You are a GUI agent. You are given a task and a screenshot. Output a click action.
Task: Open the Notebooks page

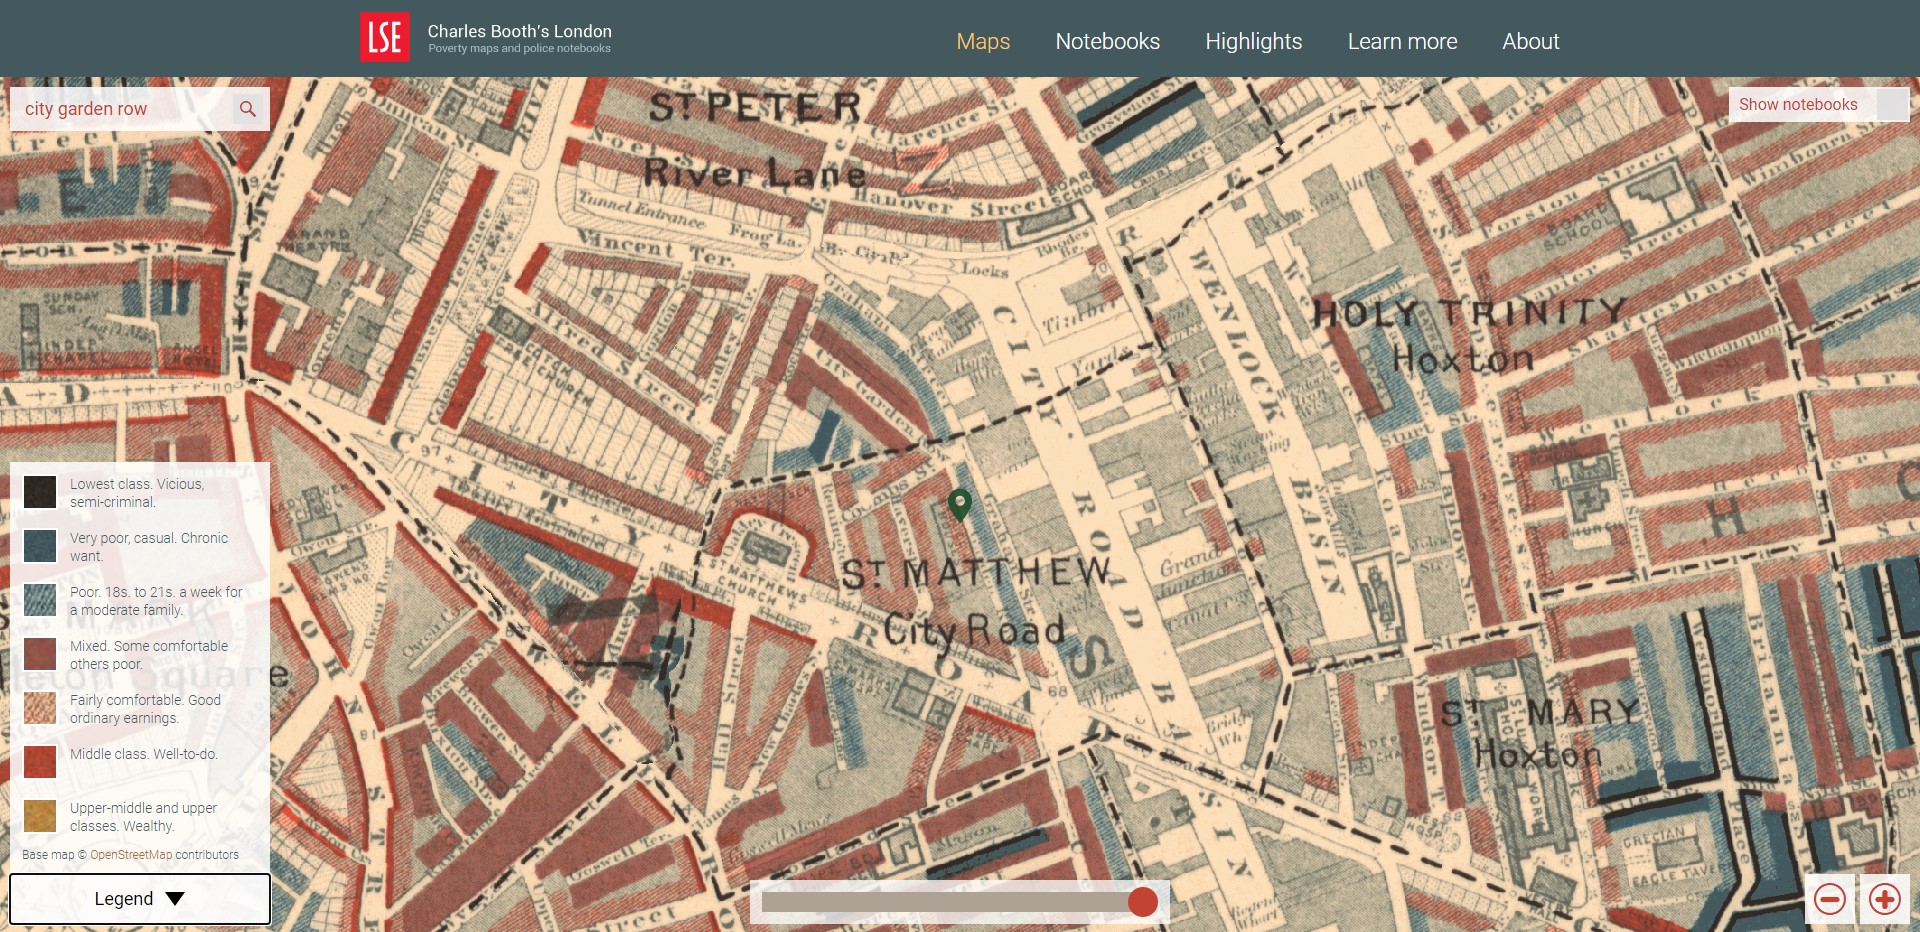coord(1107,41)
